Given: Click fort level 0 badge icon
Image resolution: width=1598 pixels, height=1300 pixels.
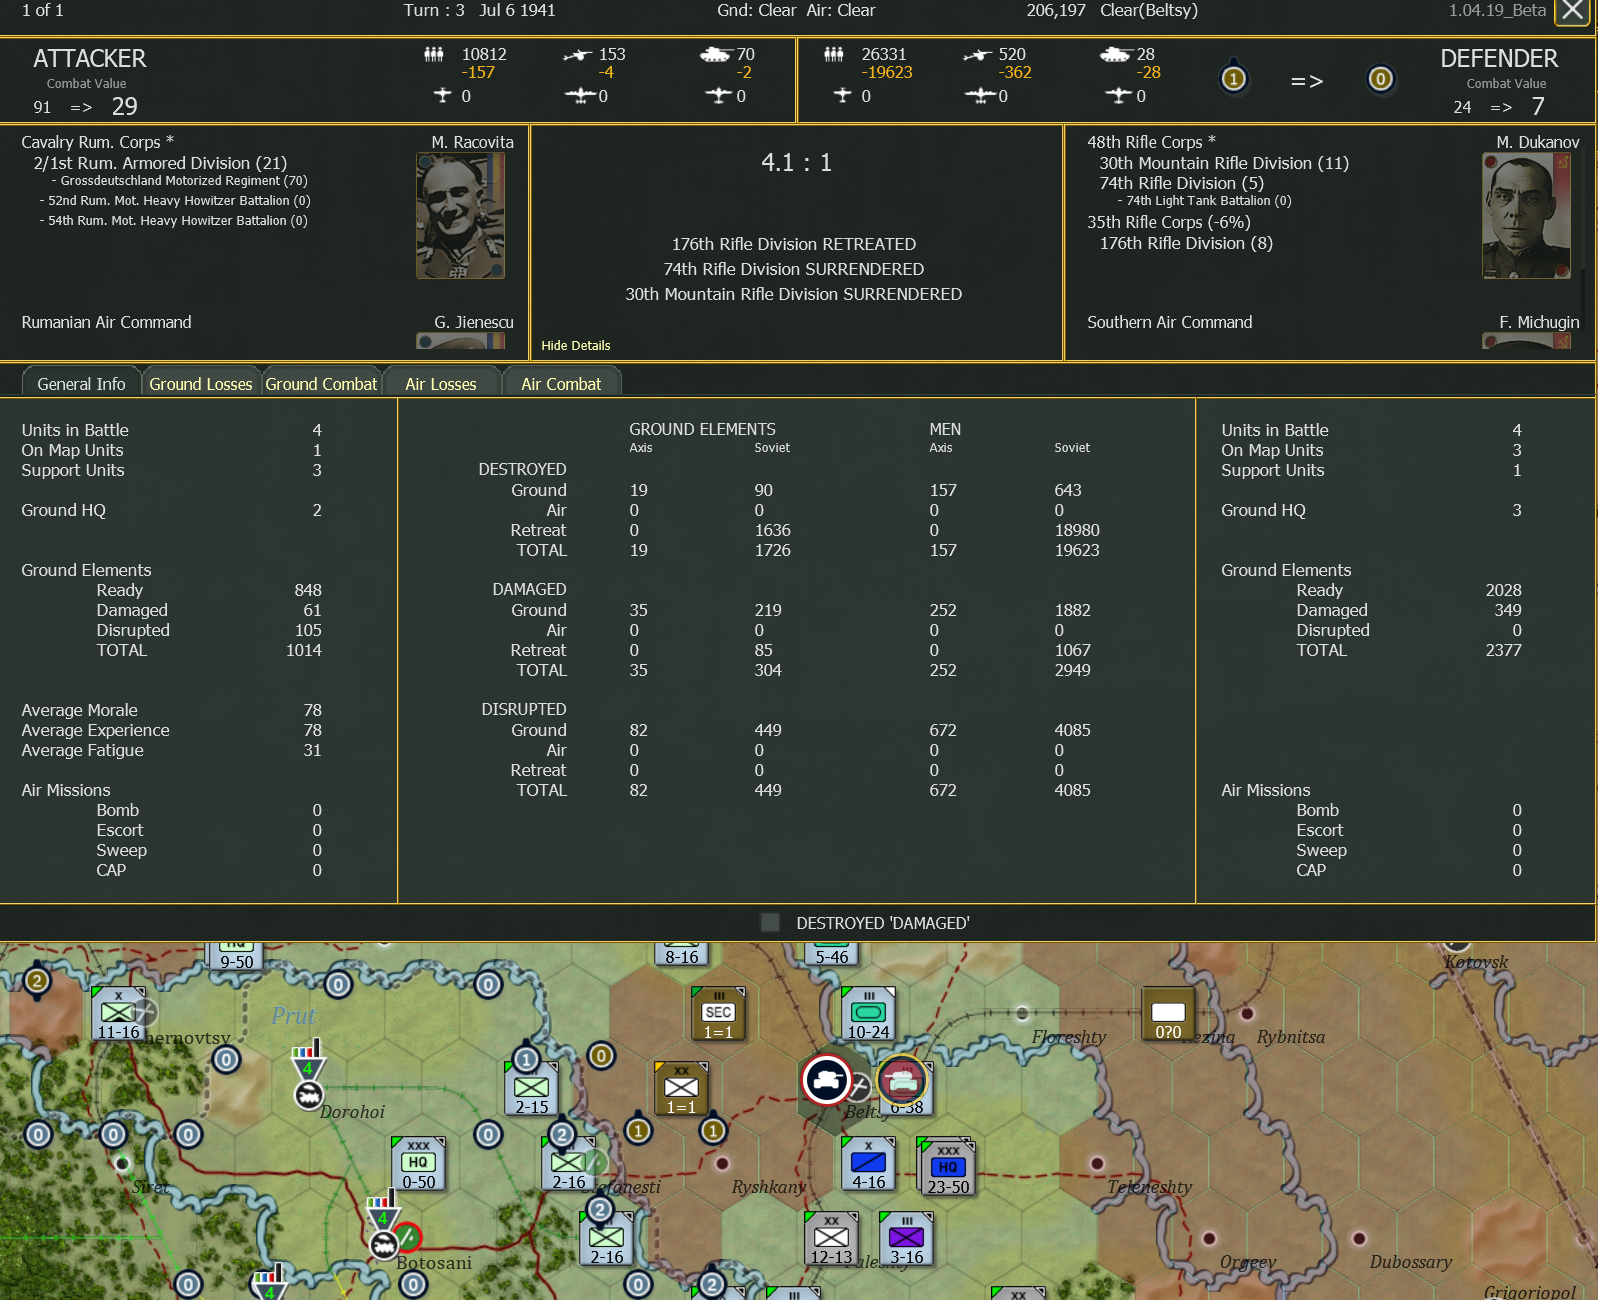Looking at the screenshot, I should [1380, 79].
